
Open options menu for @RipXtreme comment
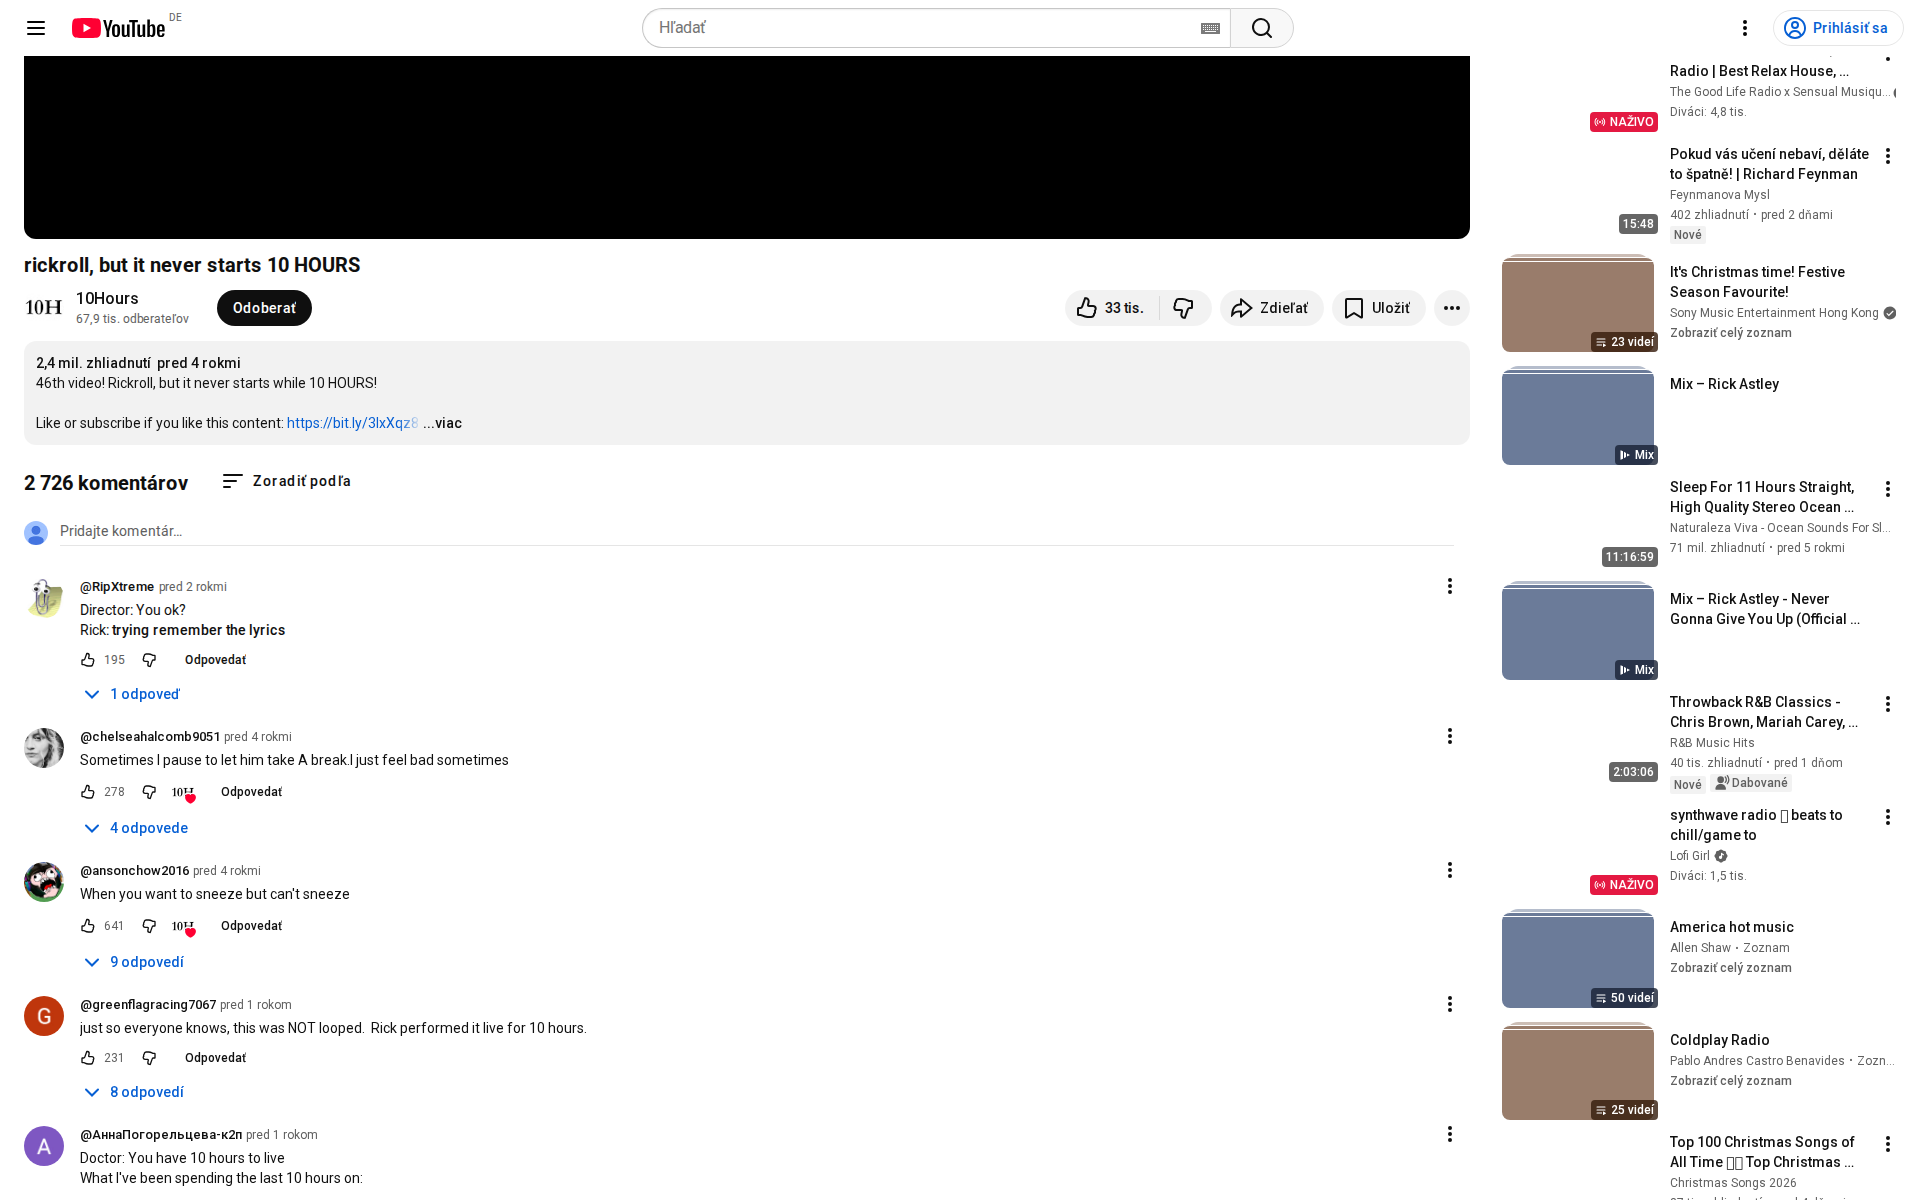tap(1449, 586)
